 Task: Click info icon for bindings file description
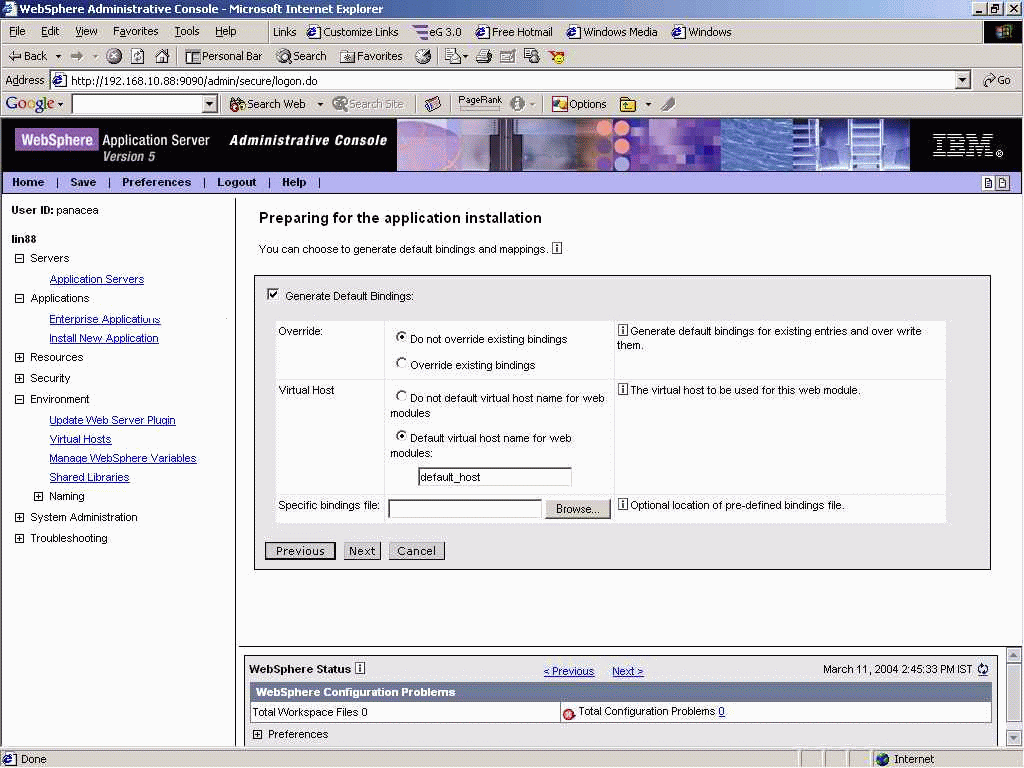point(622,504)
